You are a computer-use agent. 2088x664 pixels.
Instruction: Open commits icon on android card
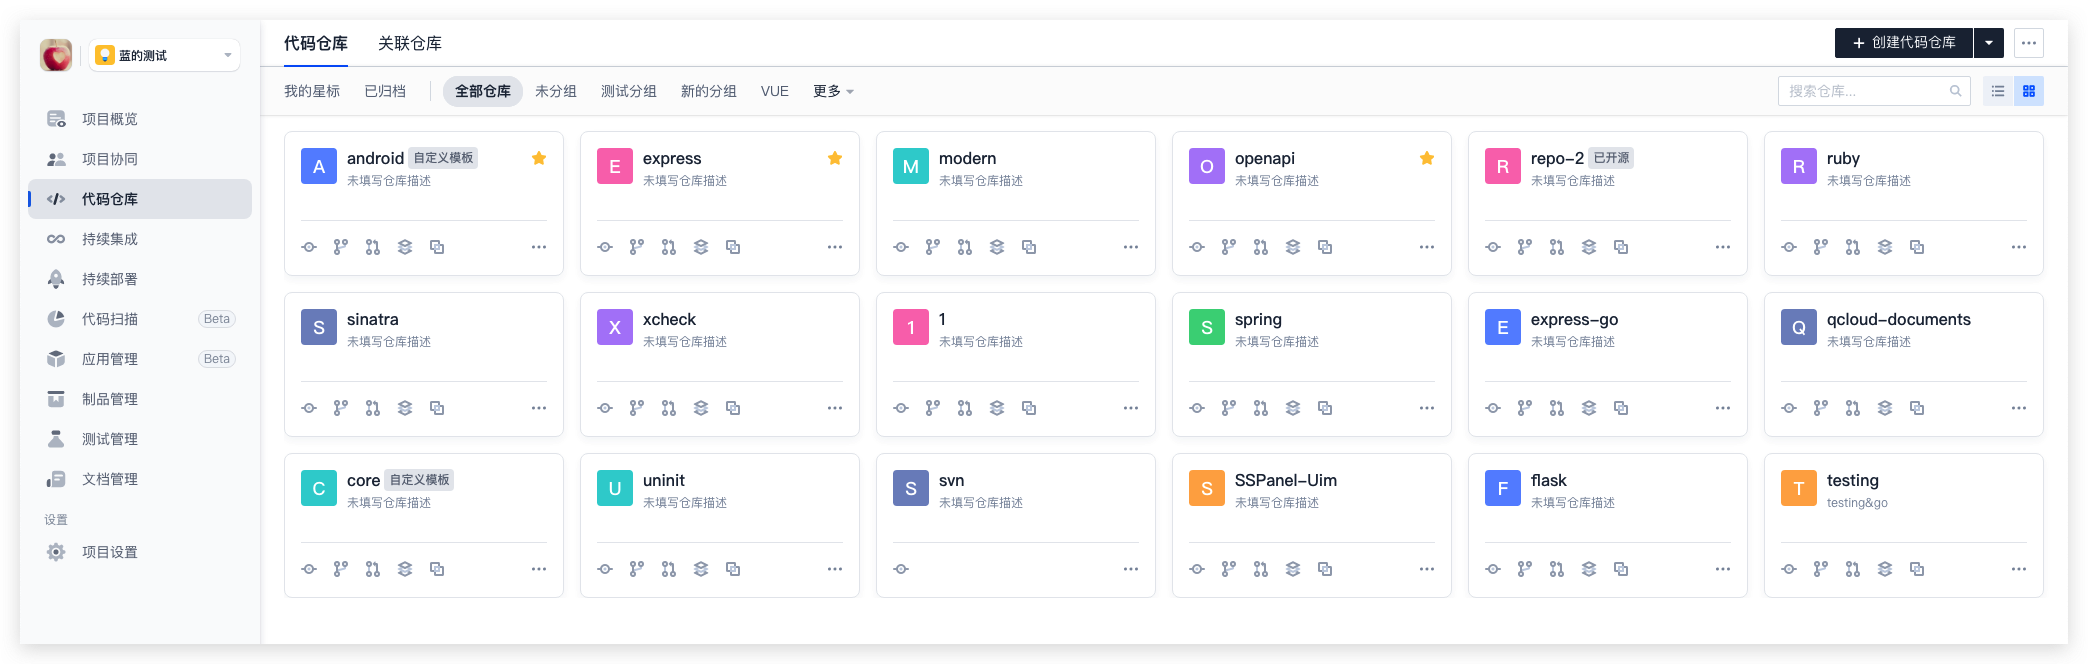tap(309, 247)
